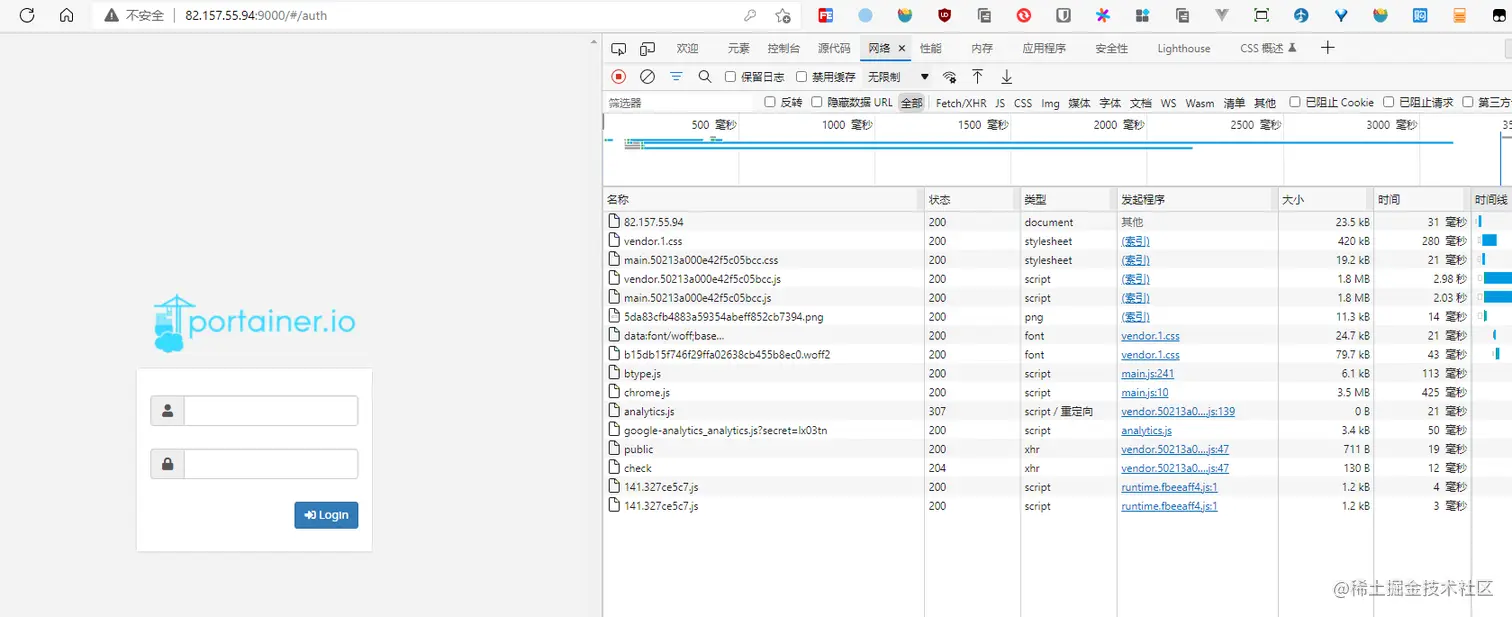Open network search panel
The width and height of the screenshot is (1512, 617).
pos(705,76)
